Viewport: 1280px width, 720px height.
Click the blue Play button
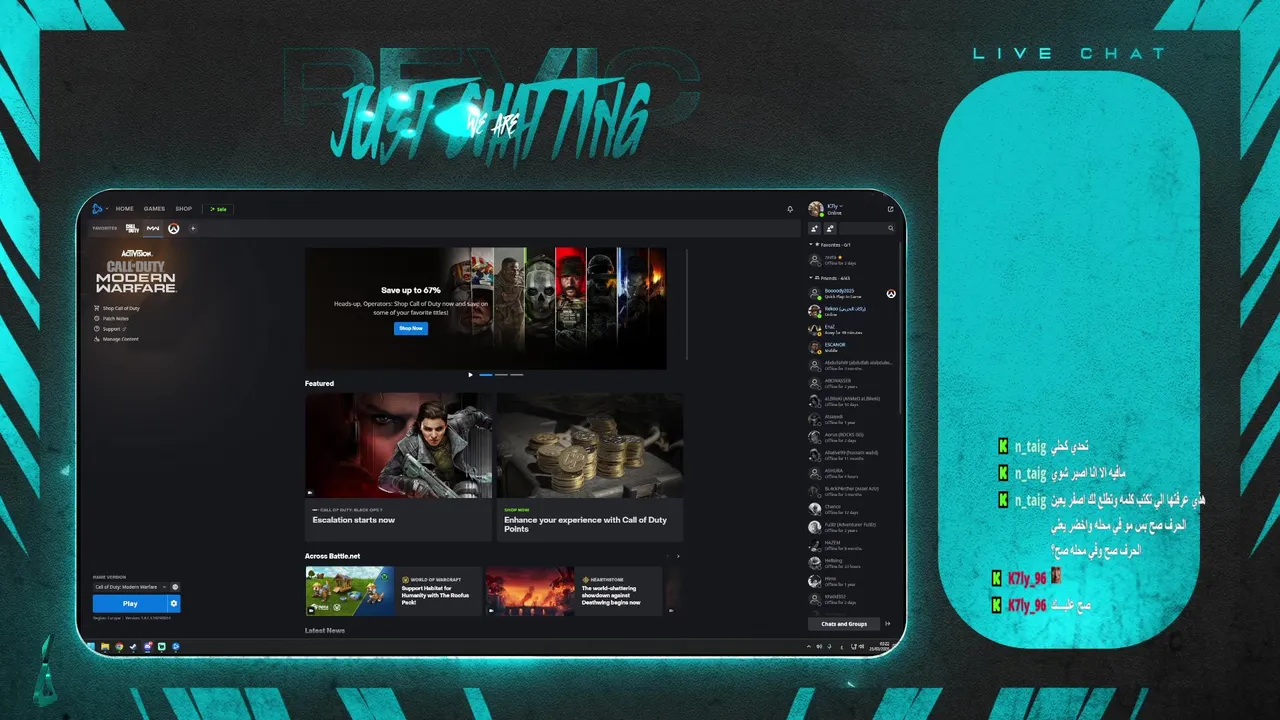pyautogui.click(x=130, y=604)
